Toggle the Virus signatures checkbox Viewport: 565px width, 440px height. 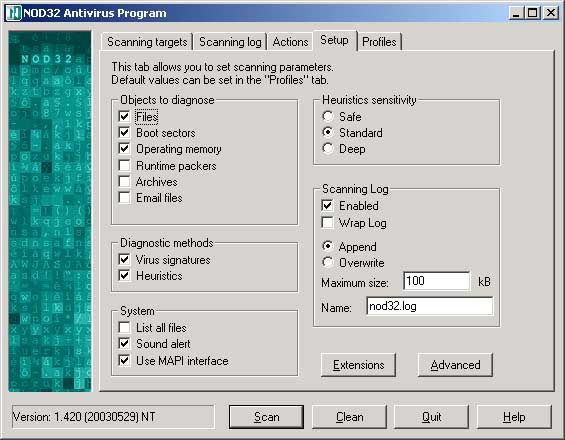click(124, 259)
